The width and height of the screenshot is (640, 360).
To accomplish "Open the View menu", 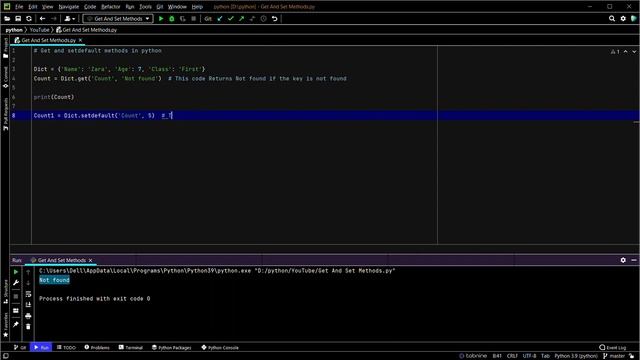I will [x=48, y=7].
